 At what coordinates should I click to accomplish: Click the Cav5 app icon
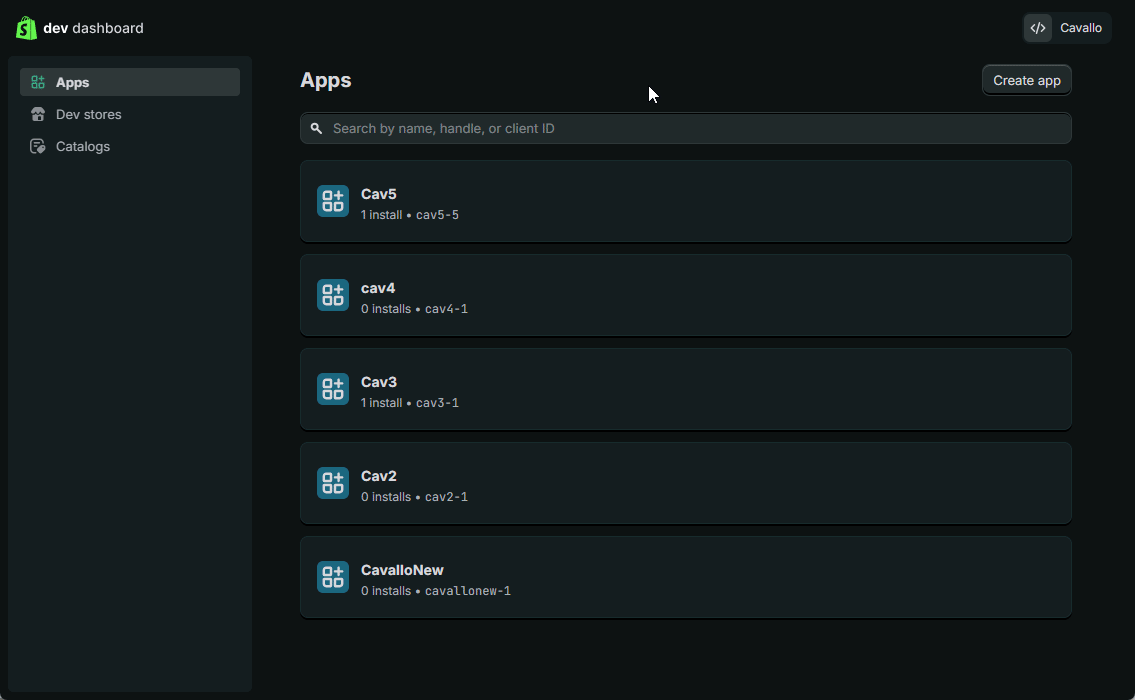(x=333, y=201)
